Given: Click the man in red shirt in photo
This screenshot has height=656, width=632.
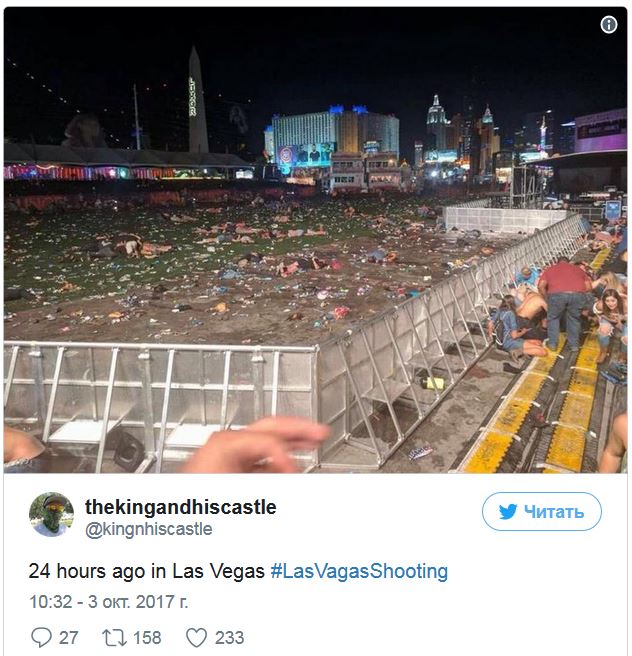Looking at the screenshot, I should point(564,303).
